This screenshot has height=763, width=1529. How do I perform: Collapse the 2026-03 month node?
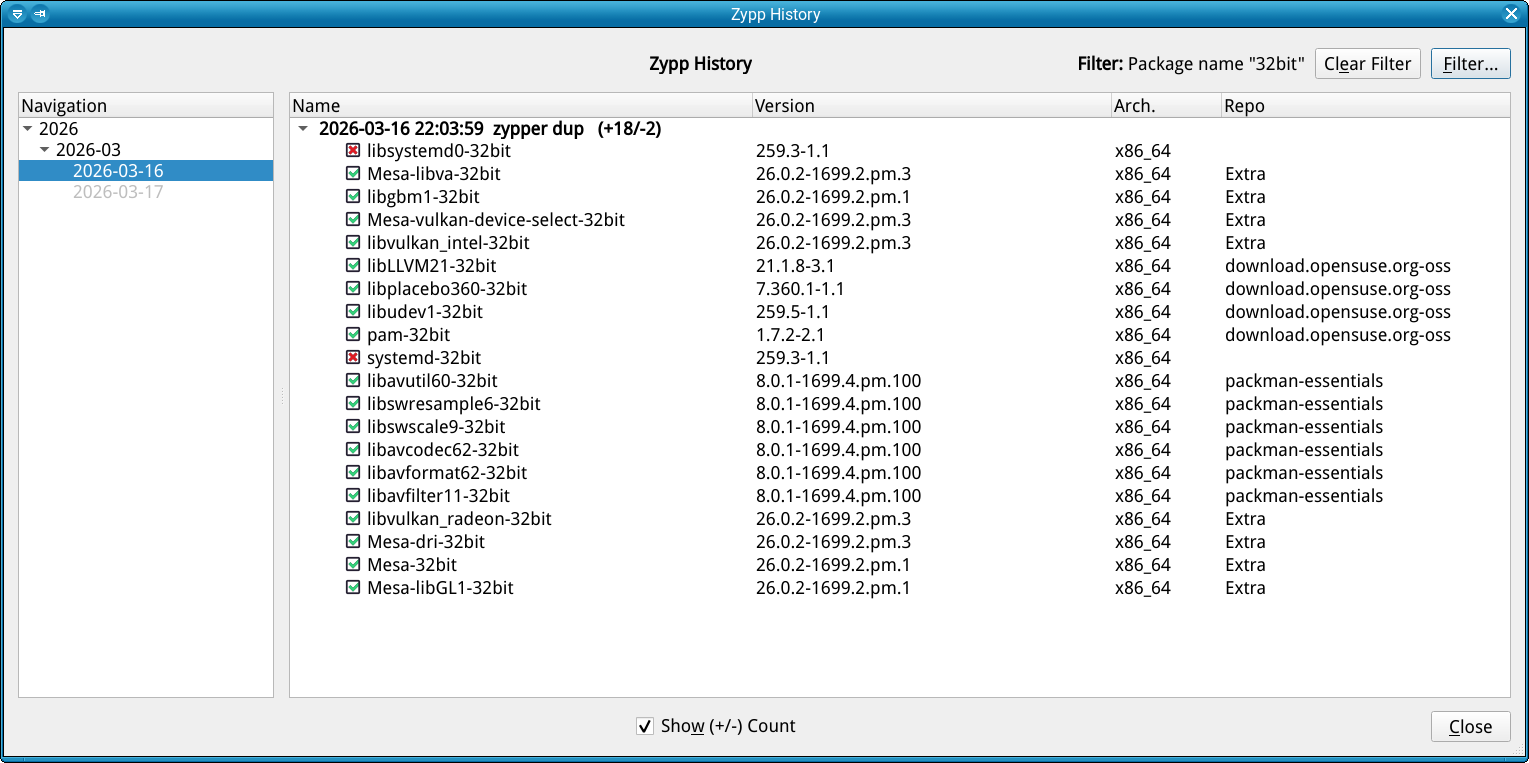pos(44,150)
